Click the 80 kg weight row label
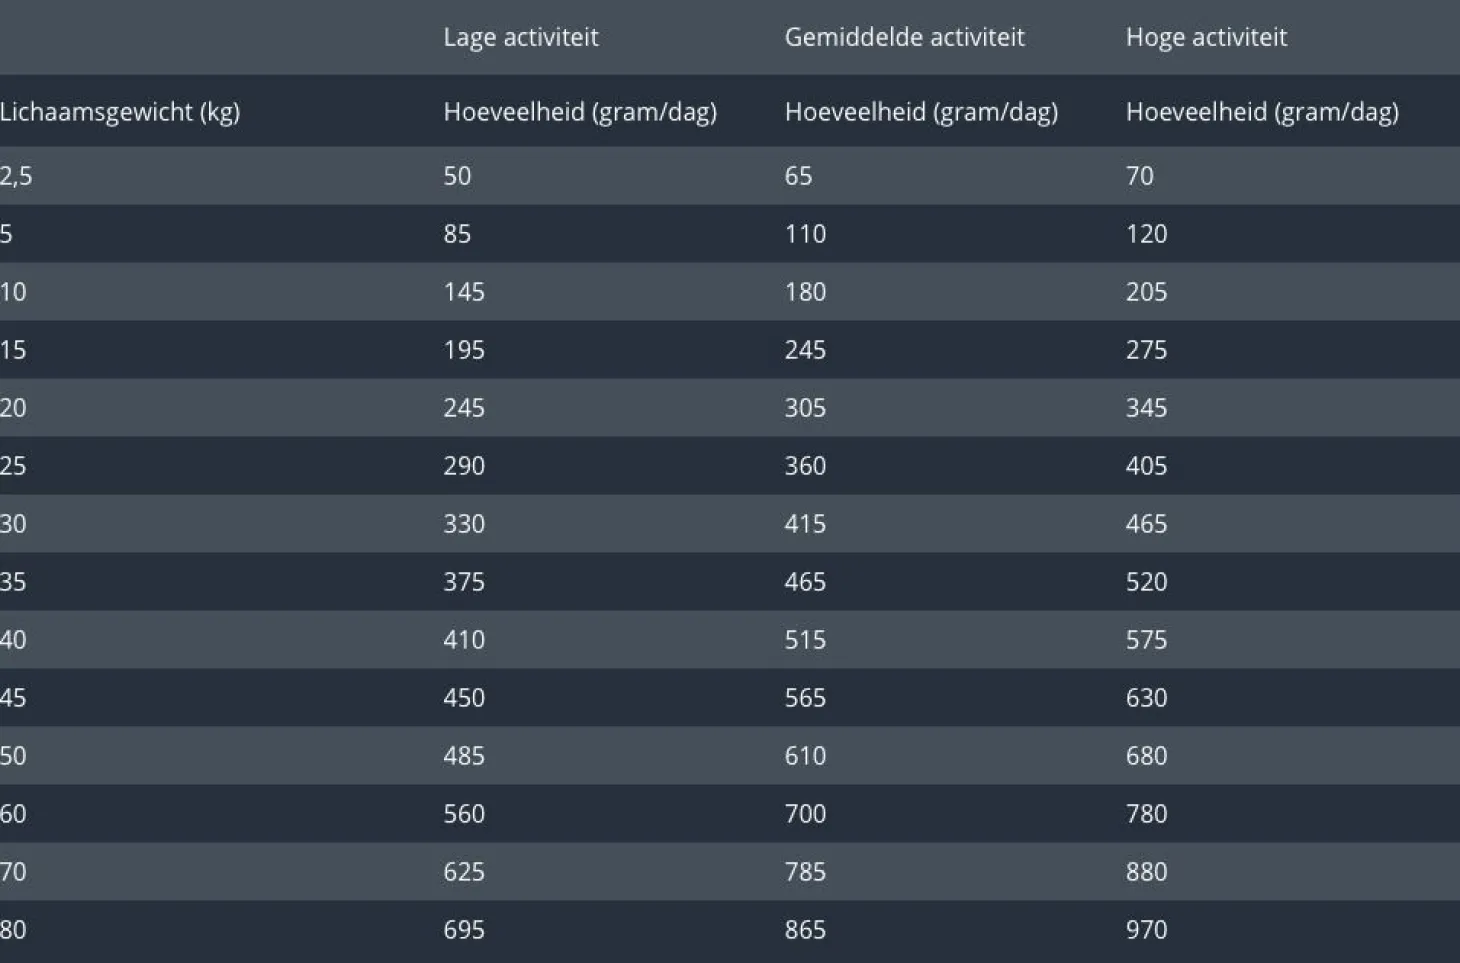This screenshot has width=1460, height=963. [x=13, y=930]
